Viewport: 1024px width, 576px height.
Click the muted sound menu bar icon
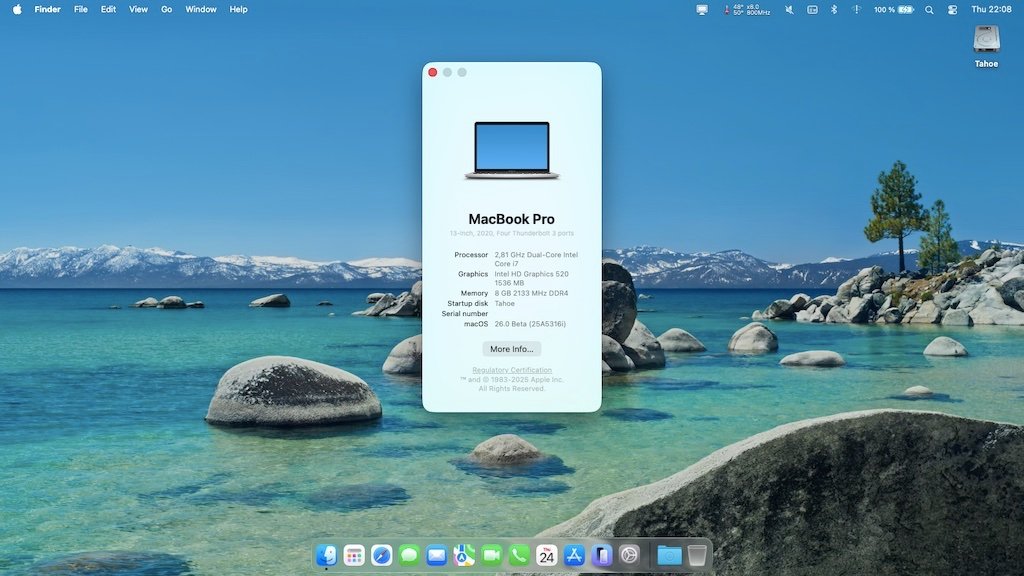pyautogui.click(x=789, y=10)
